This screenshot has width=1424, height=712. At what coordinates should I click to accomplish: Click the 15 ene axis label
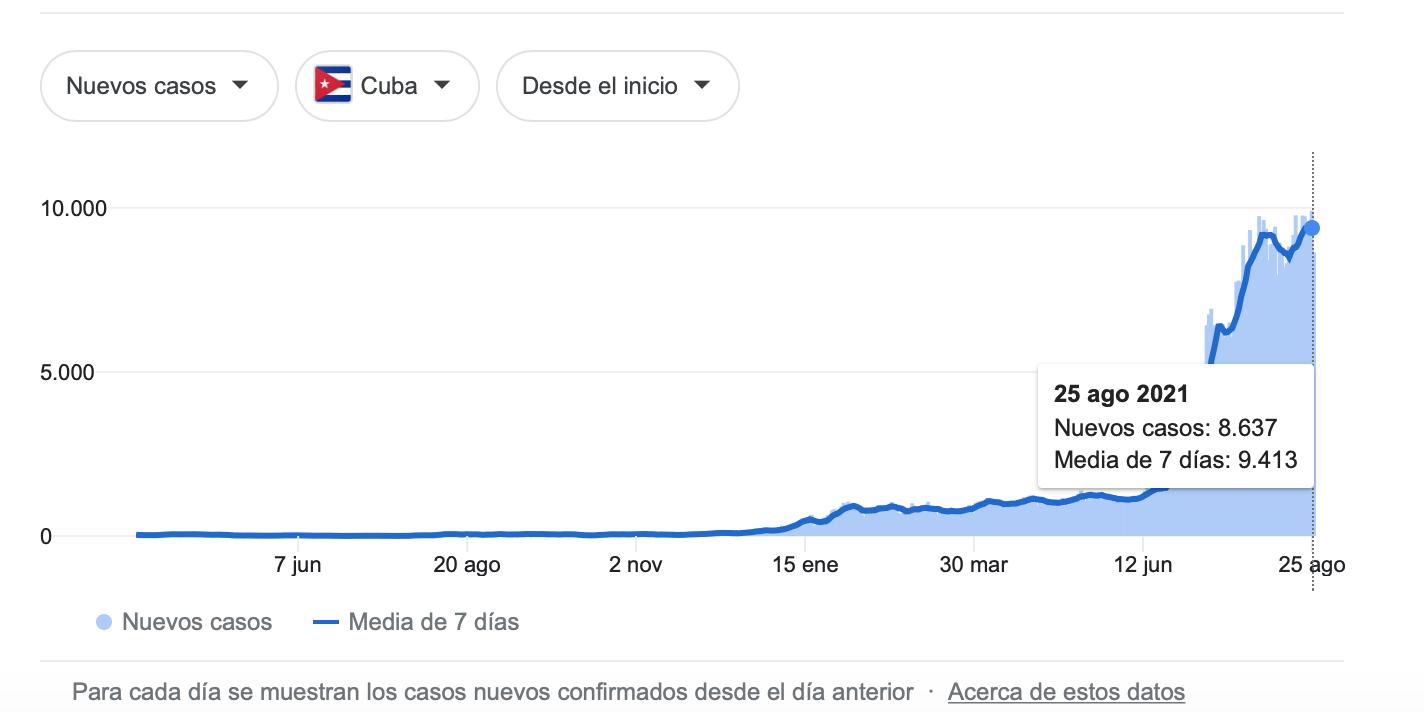coord(806,565)
